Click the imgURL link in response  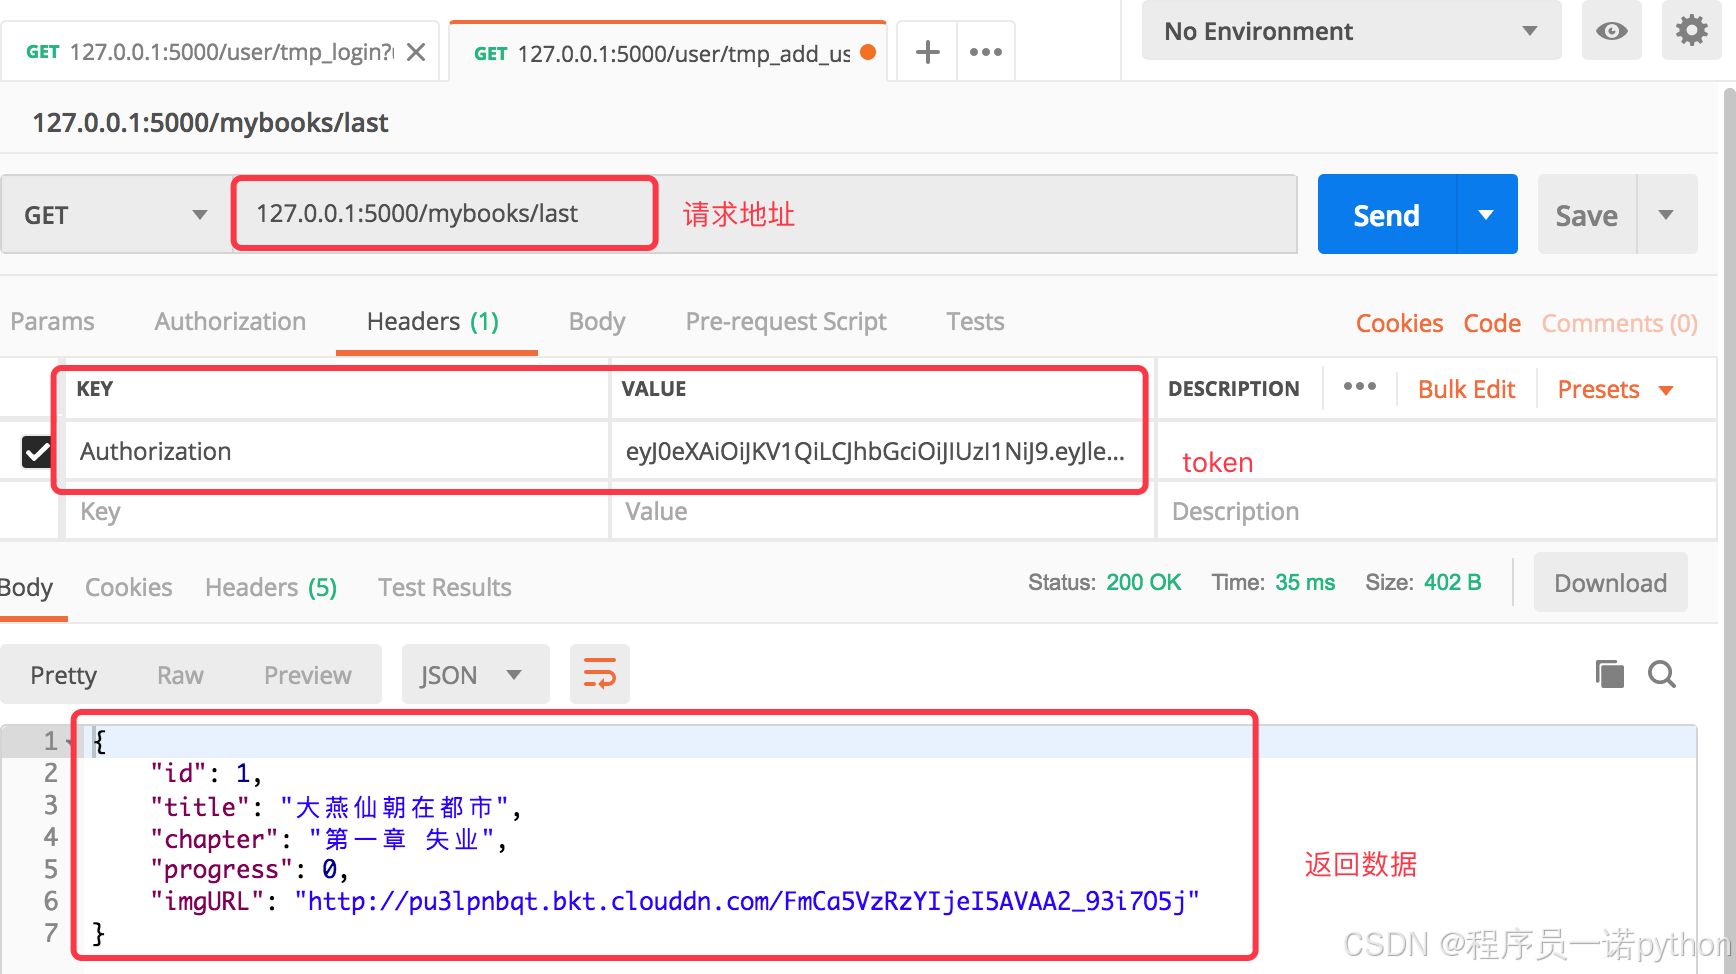pyautogui.click(x=746, y=902)
